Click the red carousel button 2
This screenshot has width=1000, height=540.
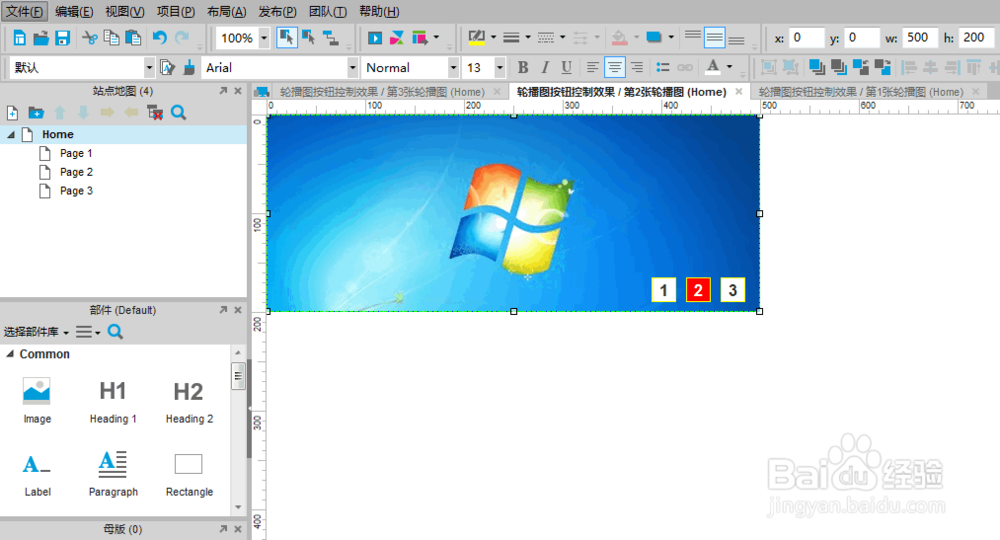pyautogui.click(x=698, y=290)
